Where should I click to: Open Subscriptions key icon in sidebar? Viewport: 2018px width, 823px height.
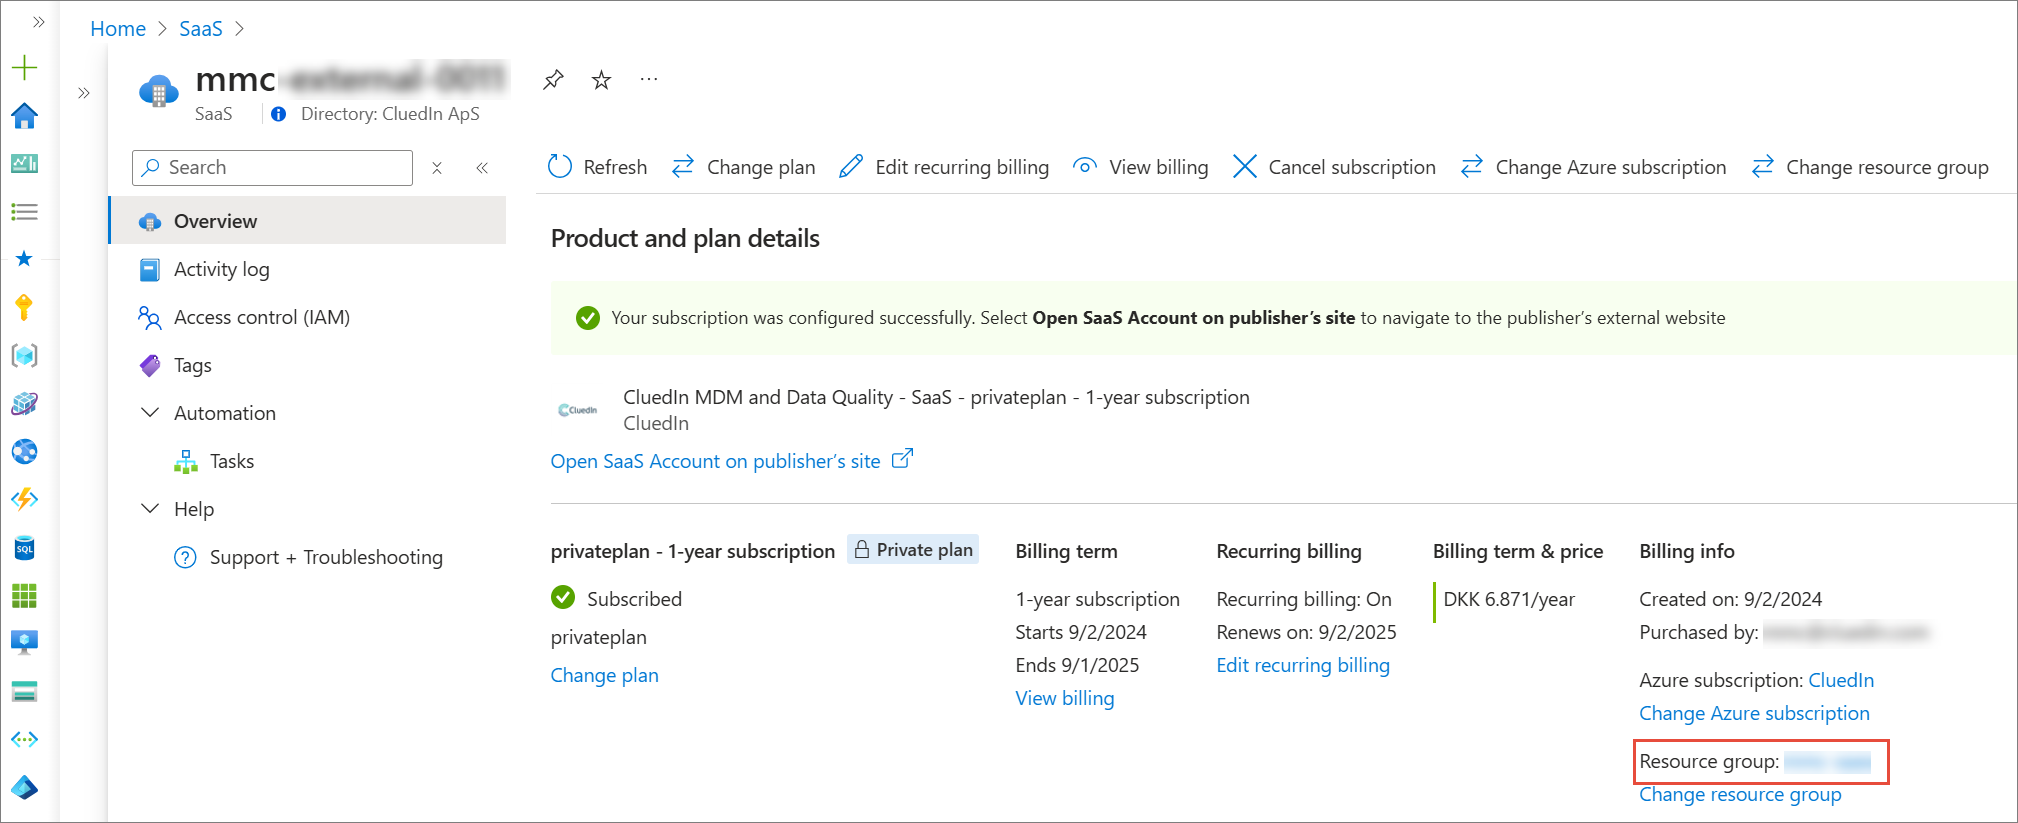pyautogui.click(x=24, y=307)
